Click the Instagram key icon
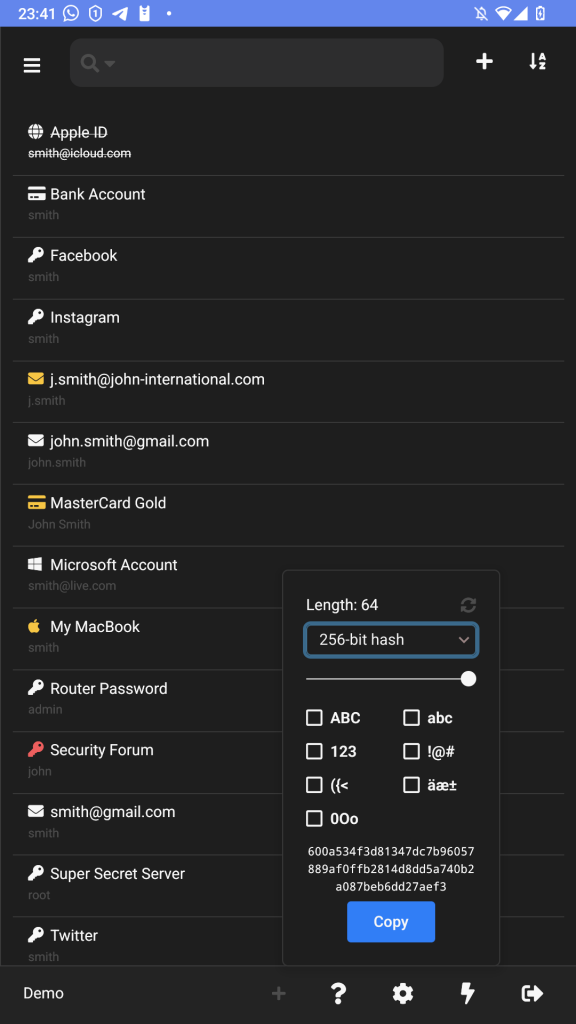 tap(36, 317)
